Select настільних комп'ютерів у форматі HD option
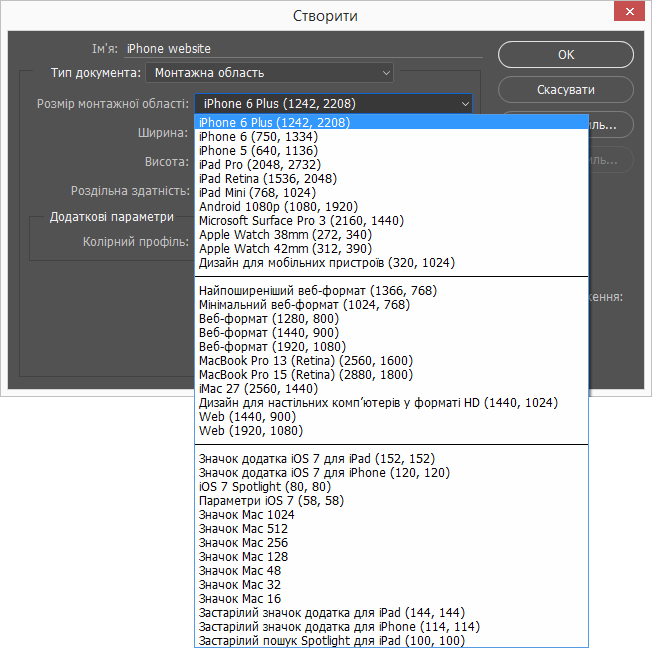652x648 pixels. tap(391, 403)
